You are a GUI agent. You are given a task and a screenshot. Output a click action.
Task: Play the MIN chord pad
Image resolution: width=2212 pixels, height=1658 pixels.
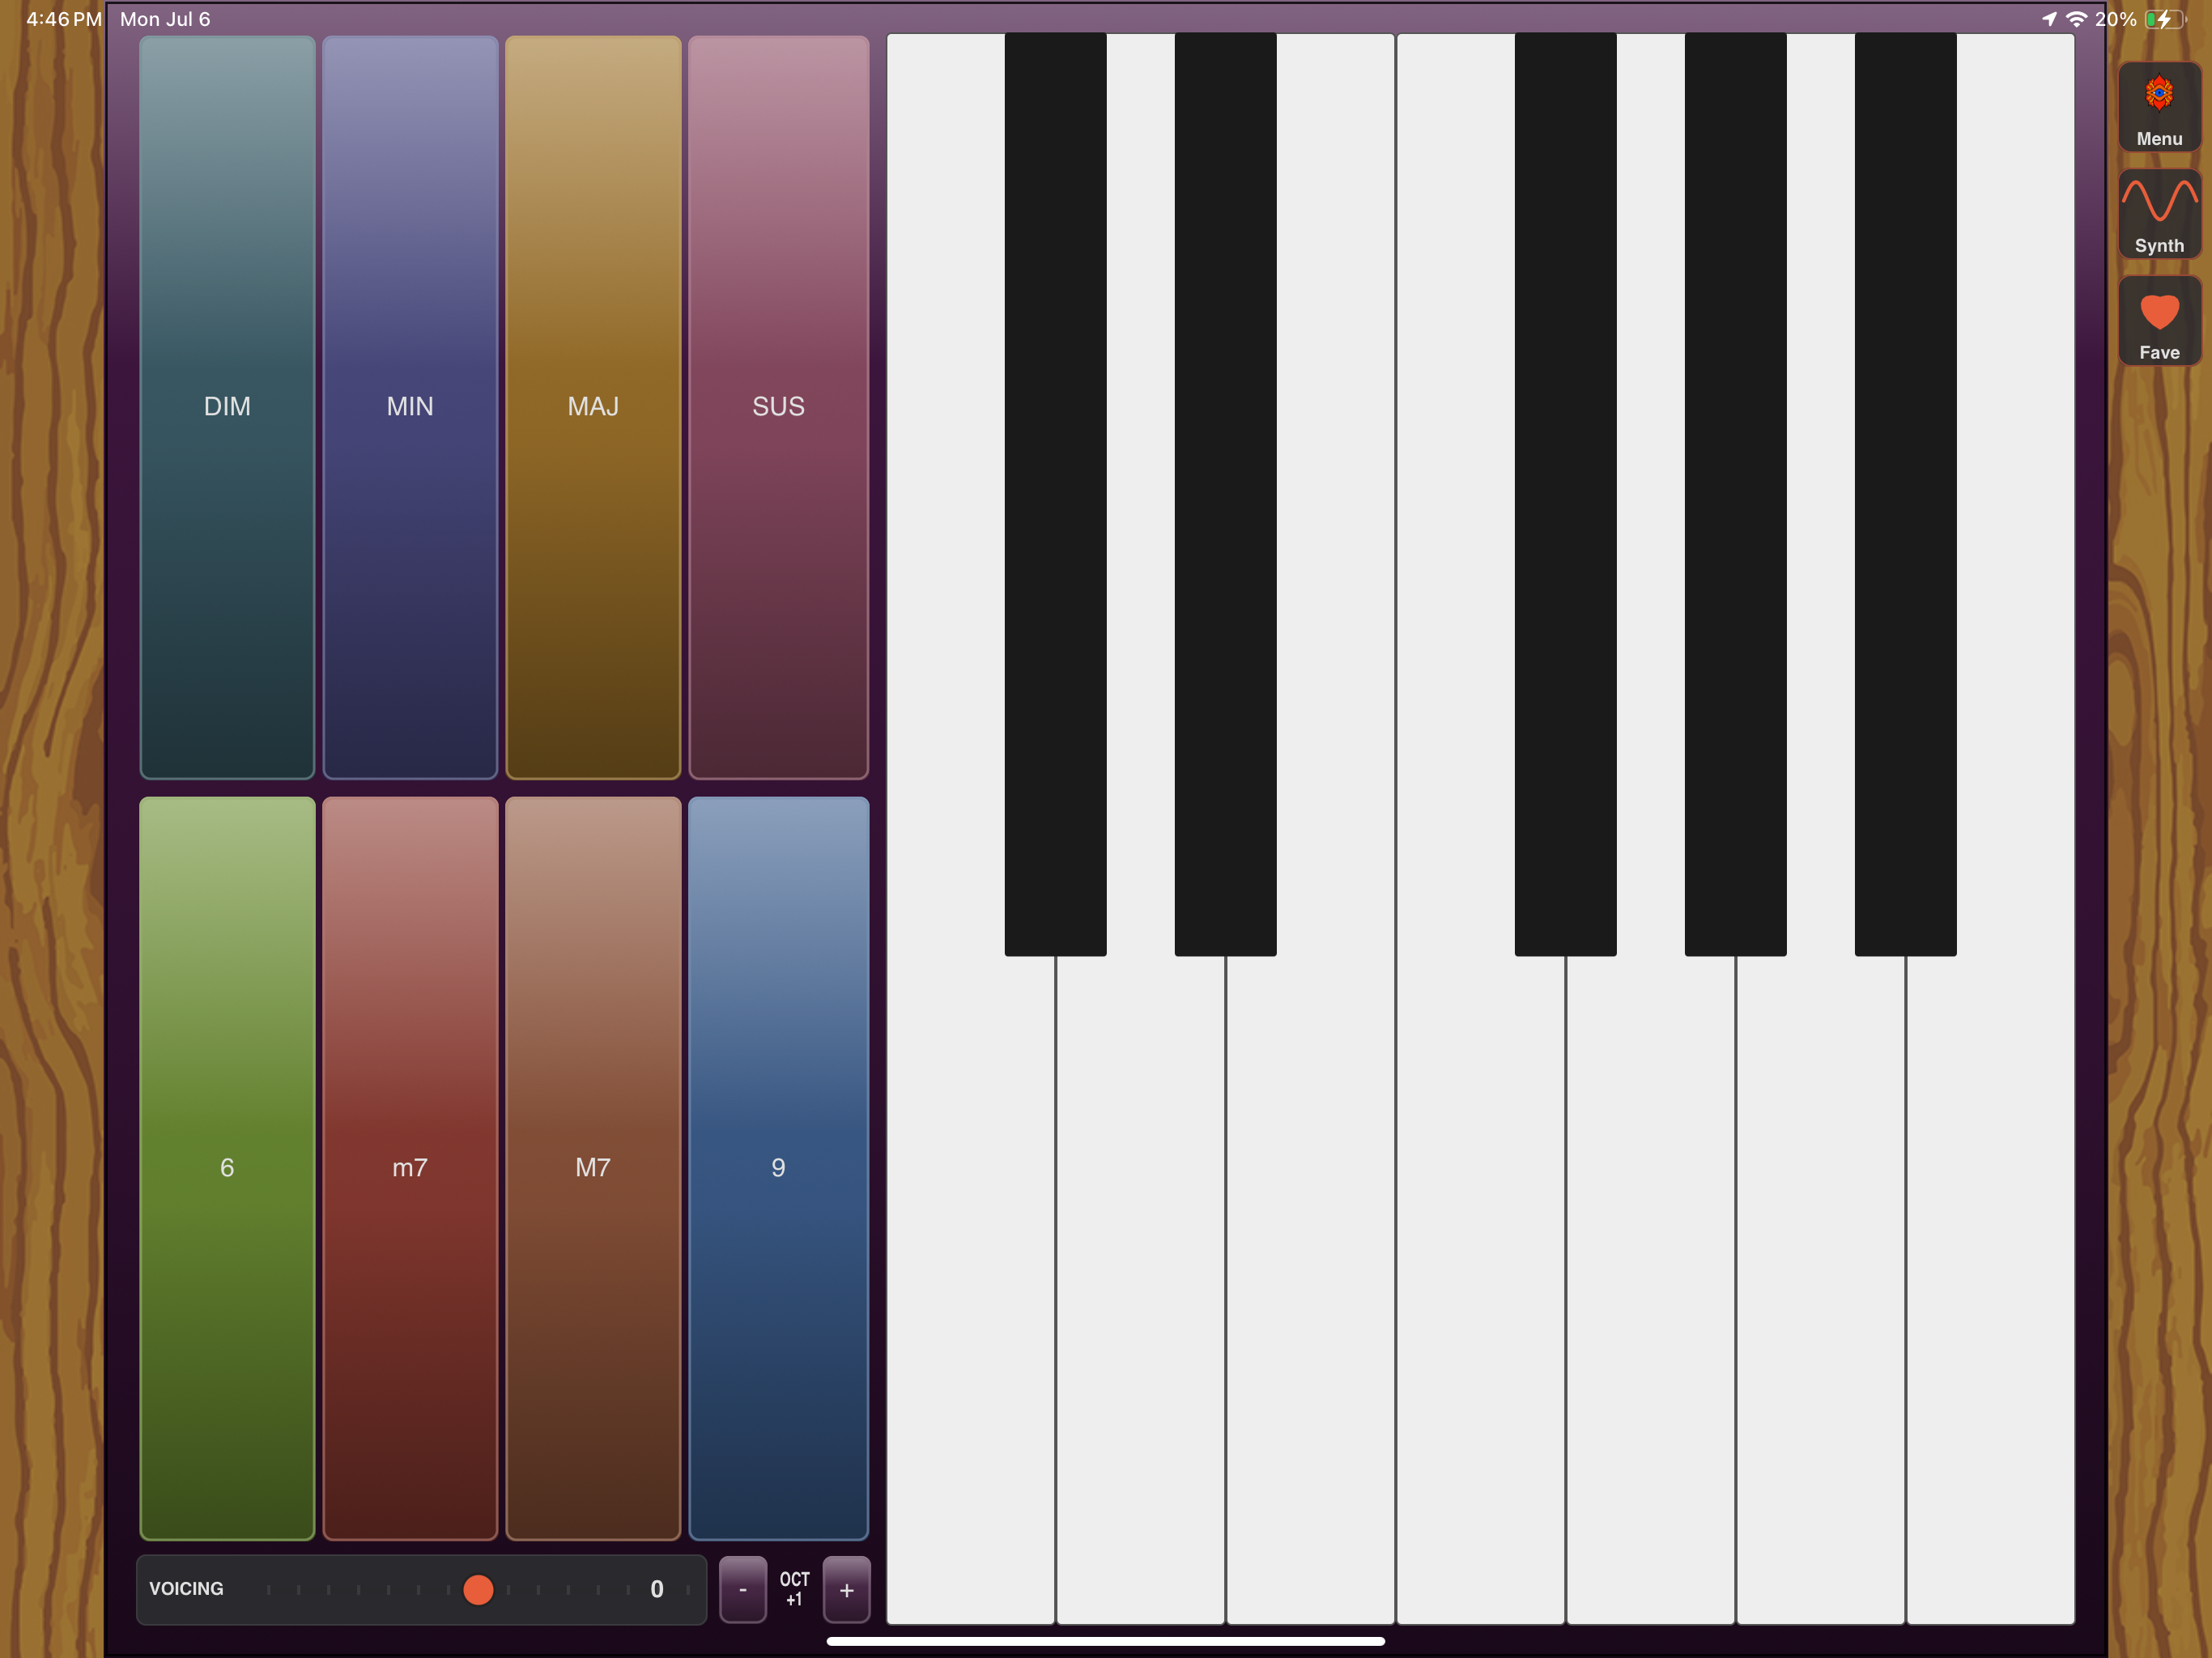click(x=410, y=407)
